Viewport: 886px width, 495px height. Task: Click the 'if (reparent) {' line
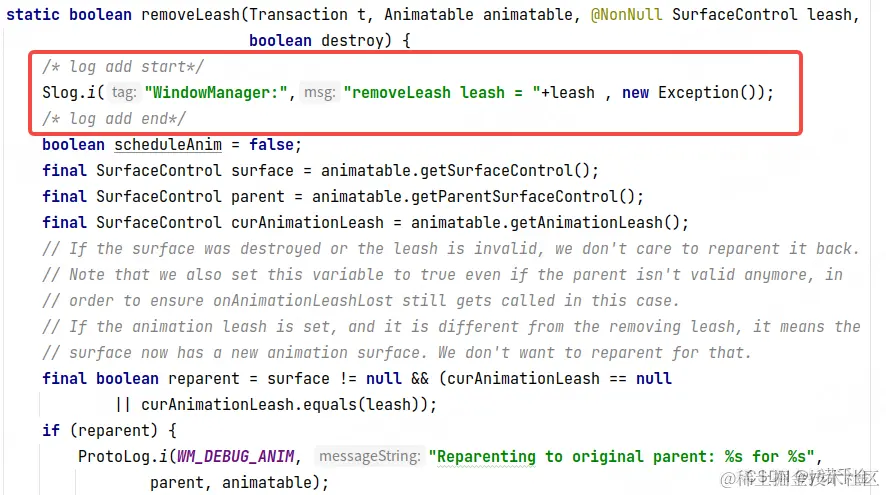pos(109,431)
